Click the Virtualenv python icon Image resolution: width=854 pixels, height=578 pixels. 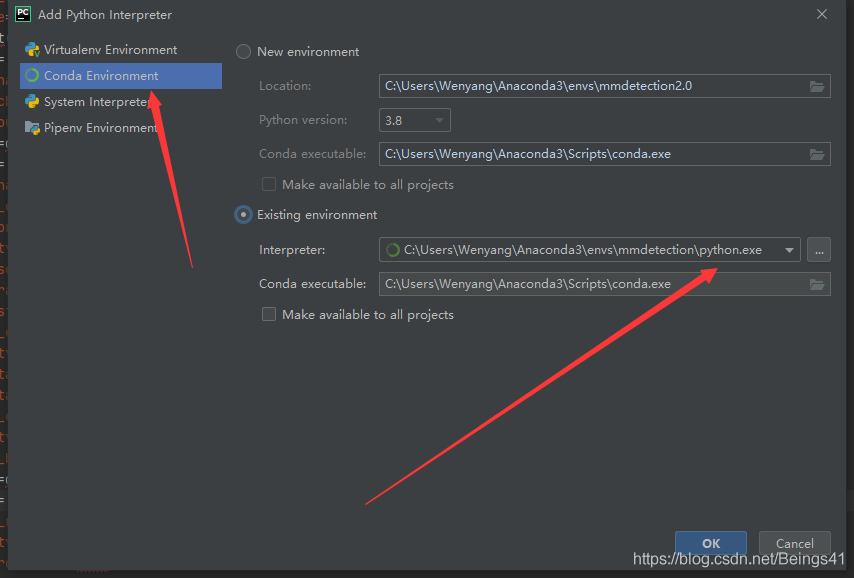coord(32,50)
